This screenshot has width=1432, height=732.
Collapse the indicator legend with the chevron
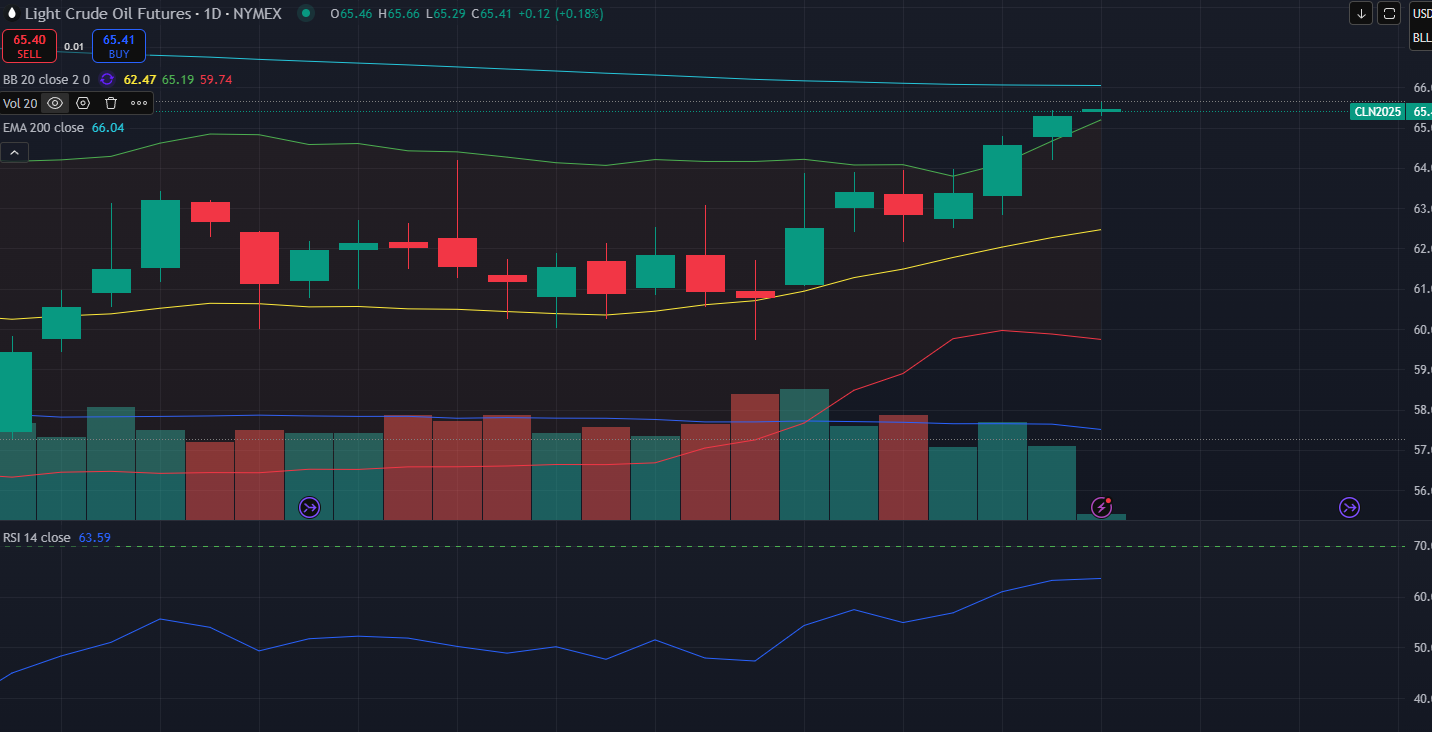click(x=15, y=152)
